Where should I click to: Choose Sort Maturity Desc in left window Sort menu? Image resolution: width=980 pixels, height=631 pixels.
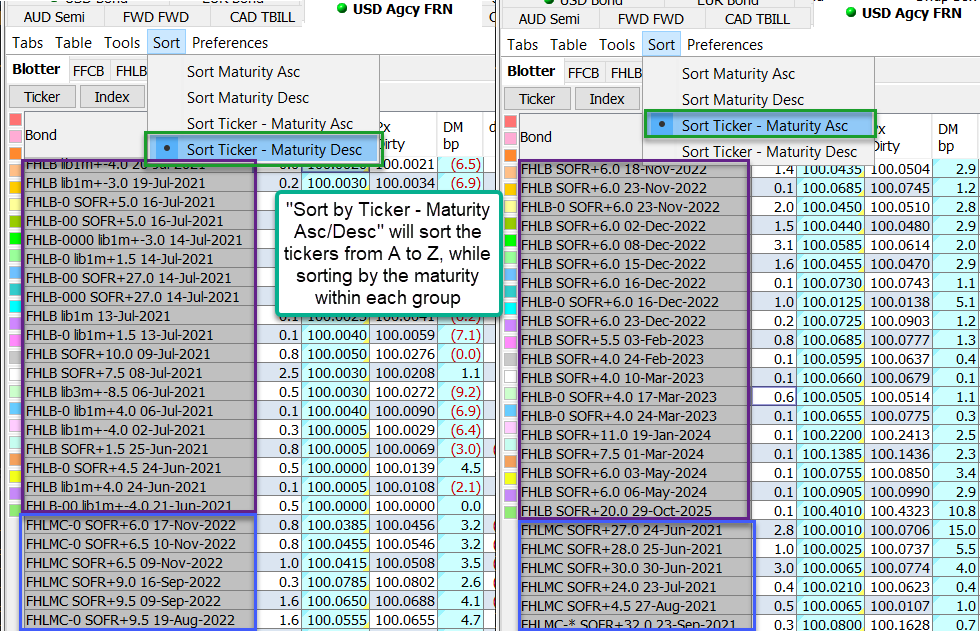(x=248, y=97)
